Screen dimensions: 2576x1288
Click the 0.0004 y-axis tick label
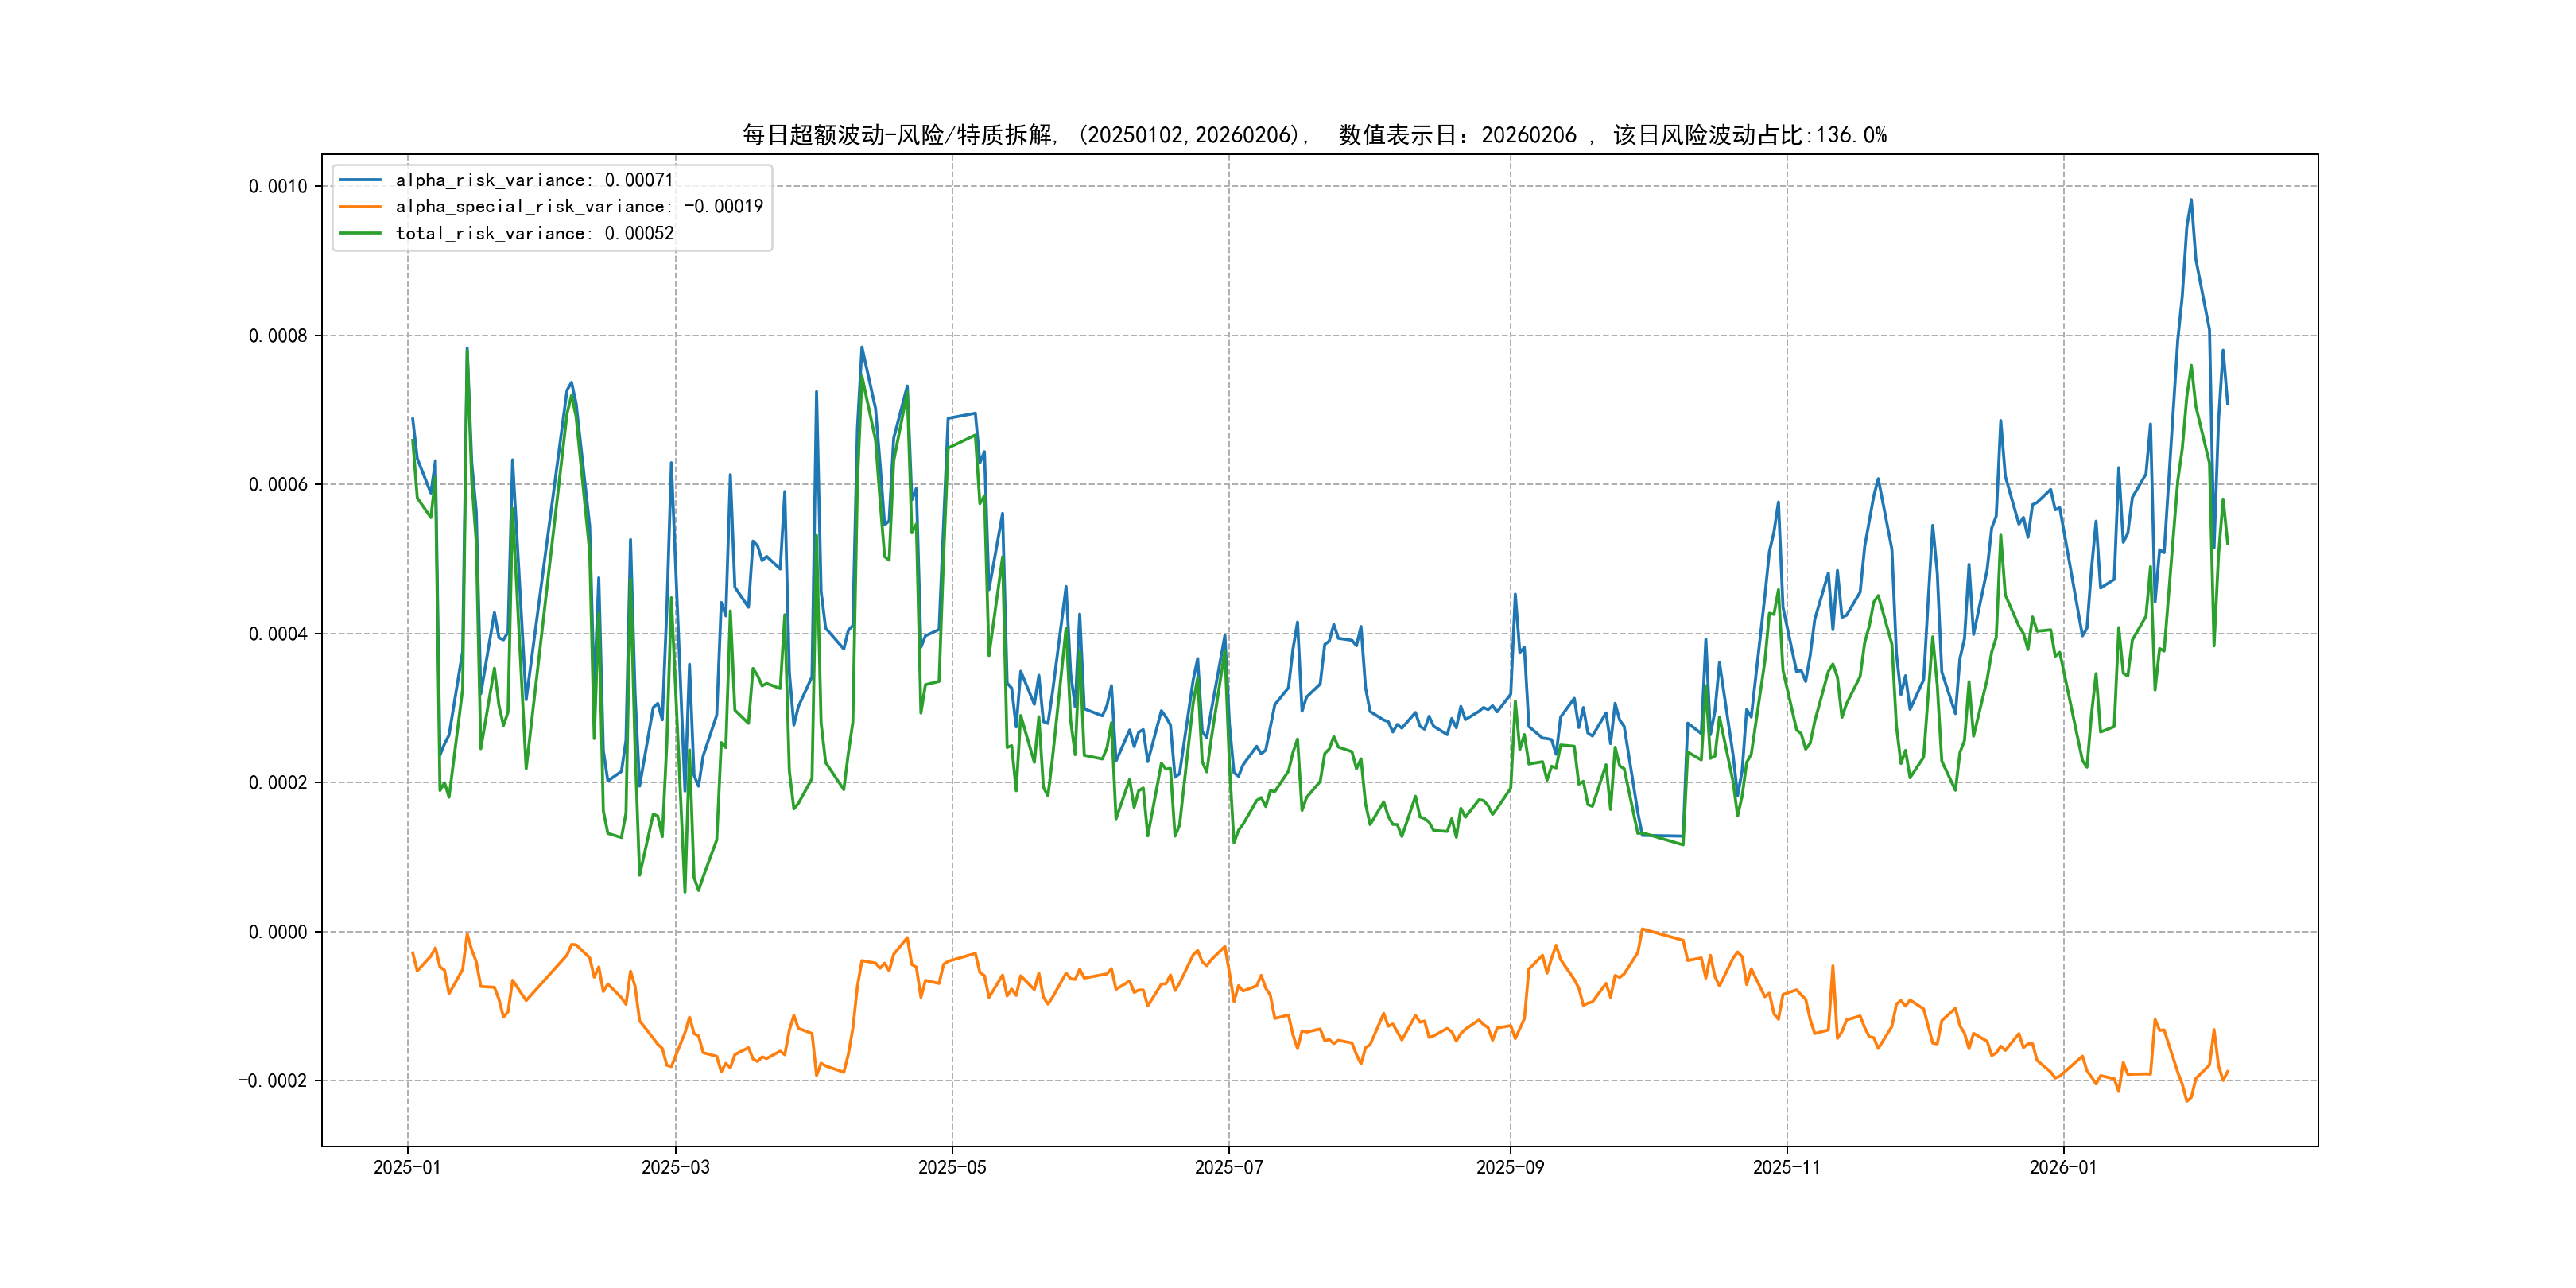pos(278,634)
